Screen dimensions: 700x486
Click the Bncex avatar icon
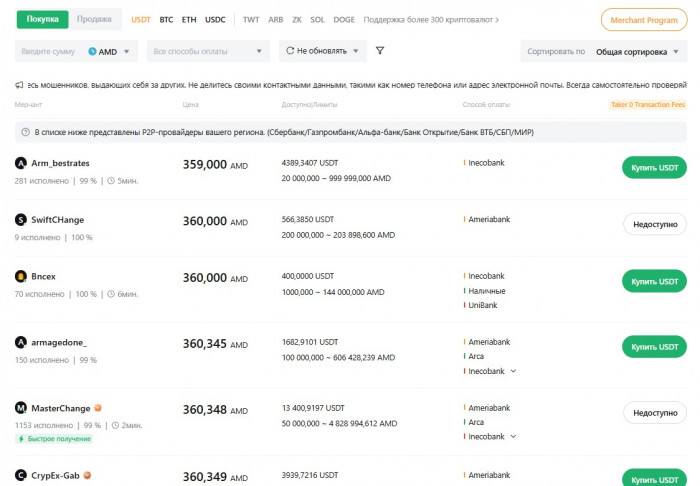point(21,277)
